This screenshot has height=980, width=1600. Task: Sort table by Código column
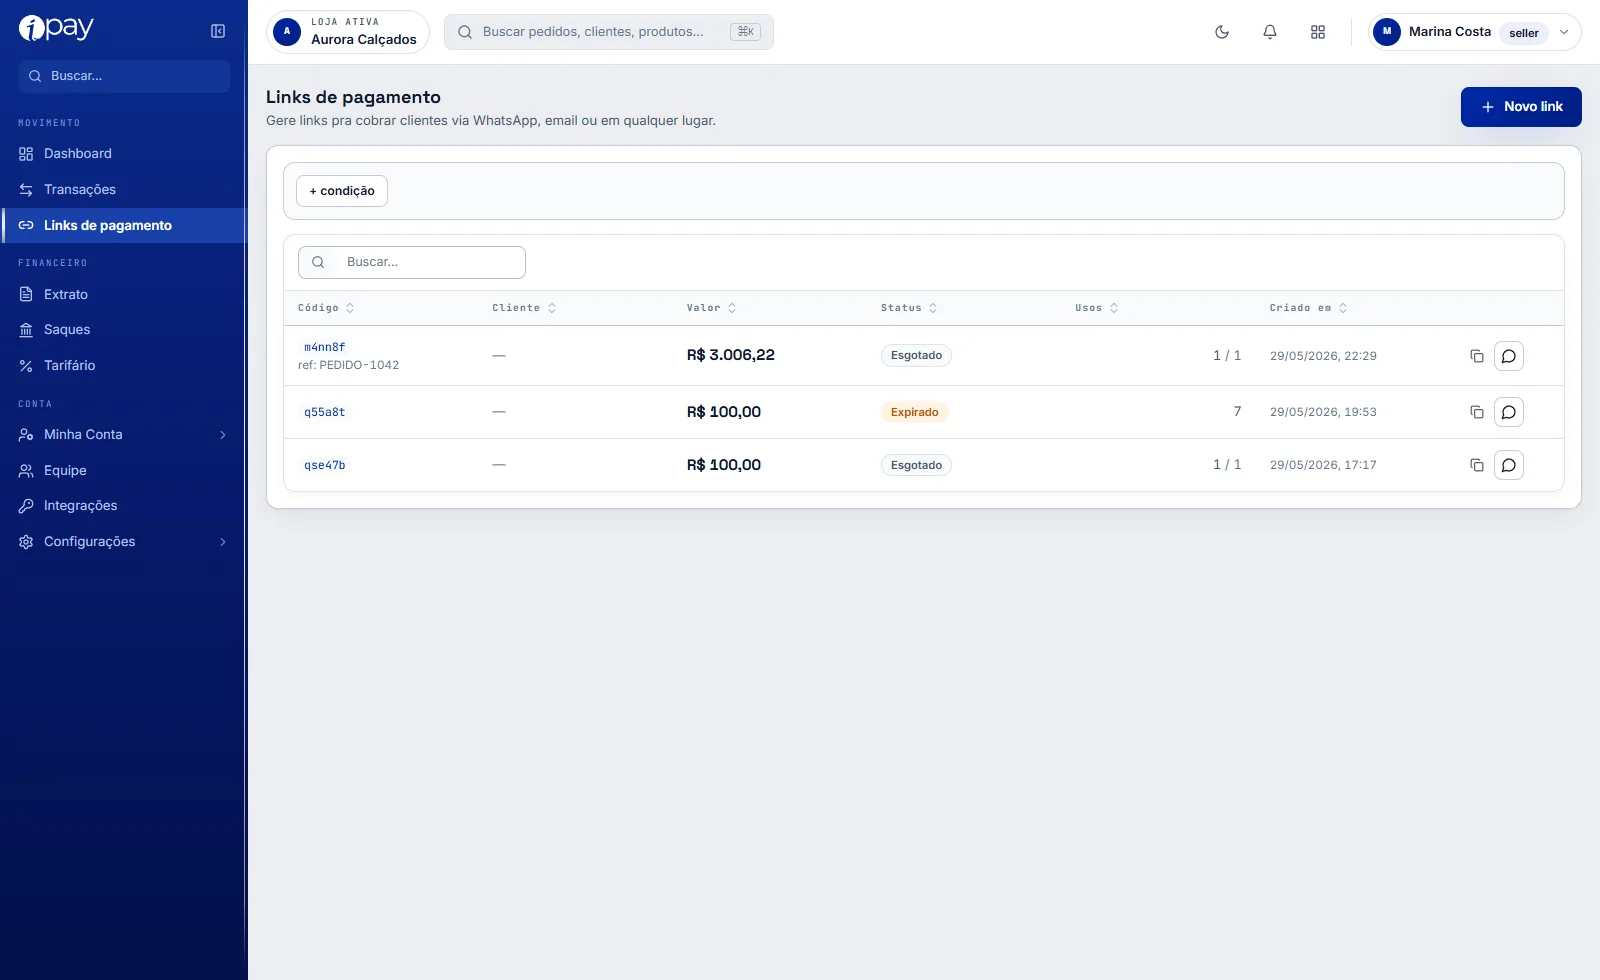coord(326,308)
